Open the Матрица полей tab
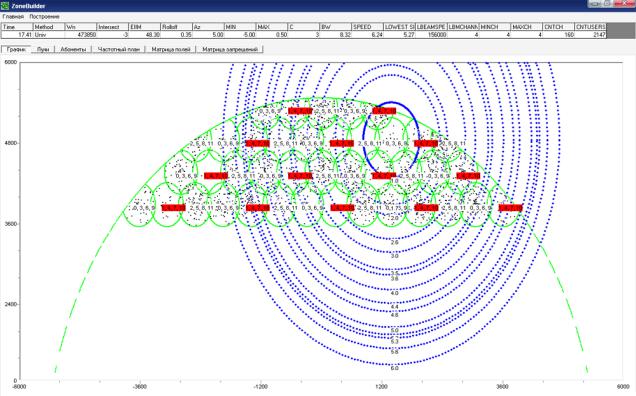636x396 pixels. point(171,49)
